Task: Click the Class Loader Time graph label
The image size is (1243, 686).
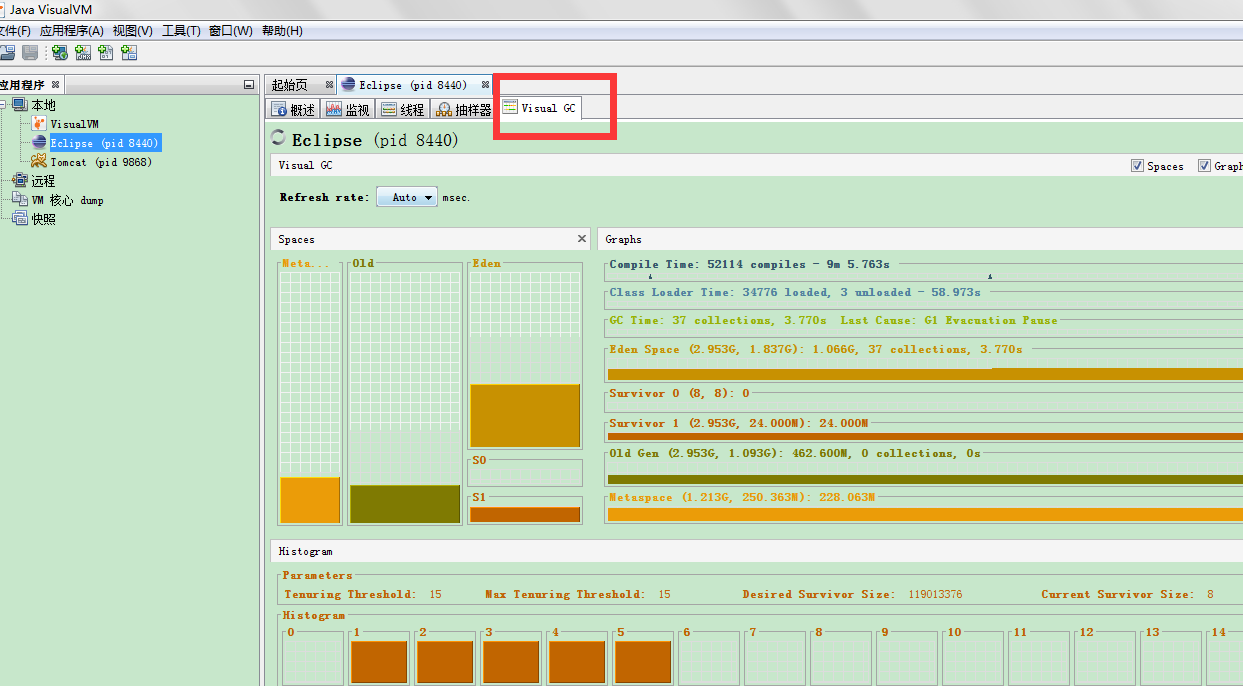Action: pos(795,292)
